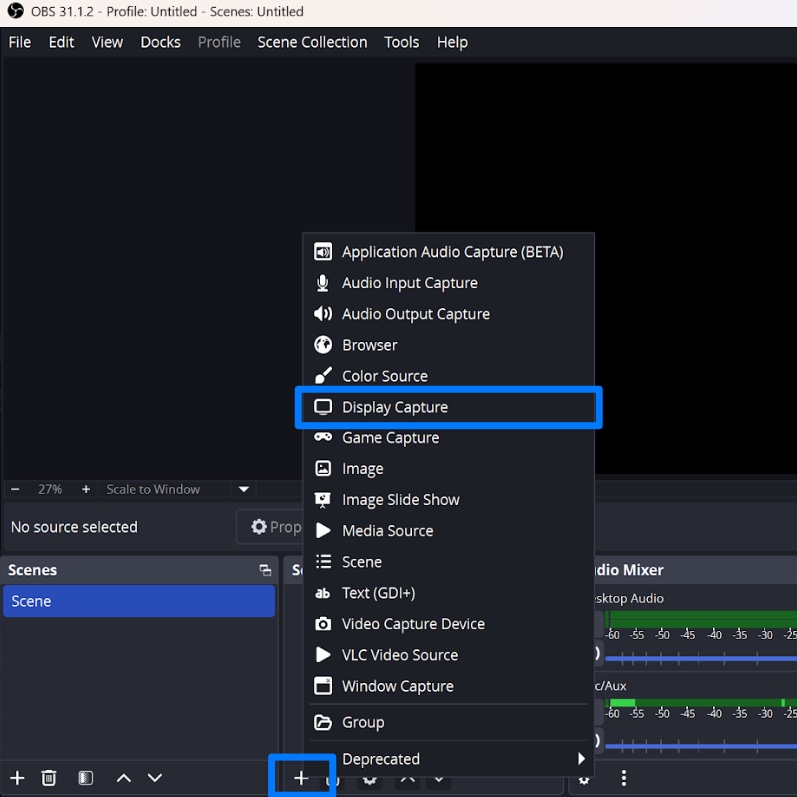The width and height of the screenshot is (797, 797).
Task: Select the Scene item in Scenes list
Action: [x=139, y=601]
